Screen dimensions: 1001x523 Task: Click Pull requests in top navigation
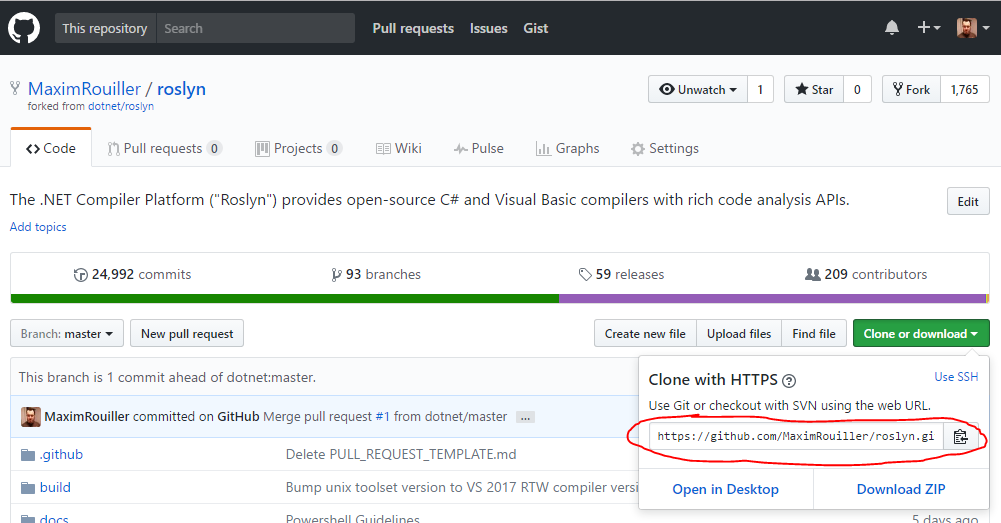pyautogui.click(x=413, y=28)
